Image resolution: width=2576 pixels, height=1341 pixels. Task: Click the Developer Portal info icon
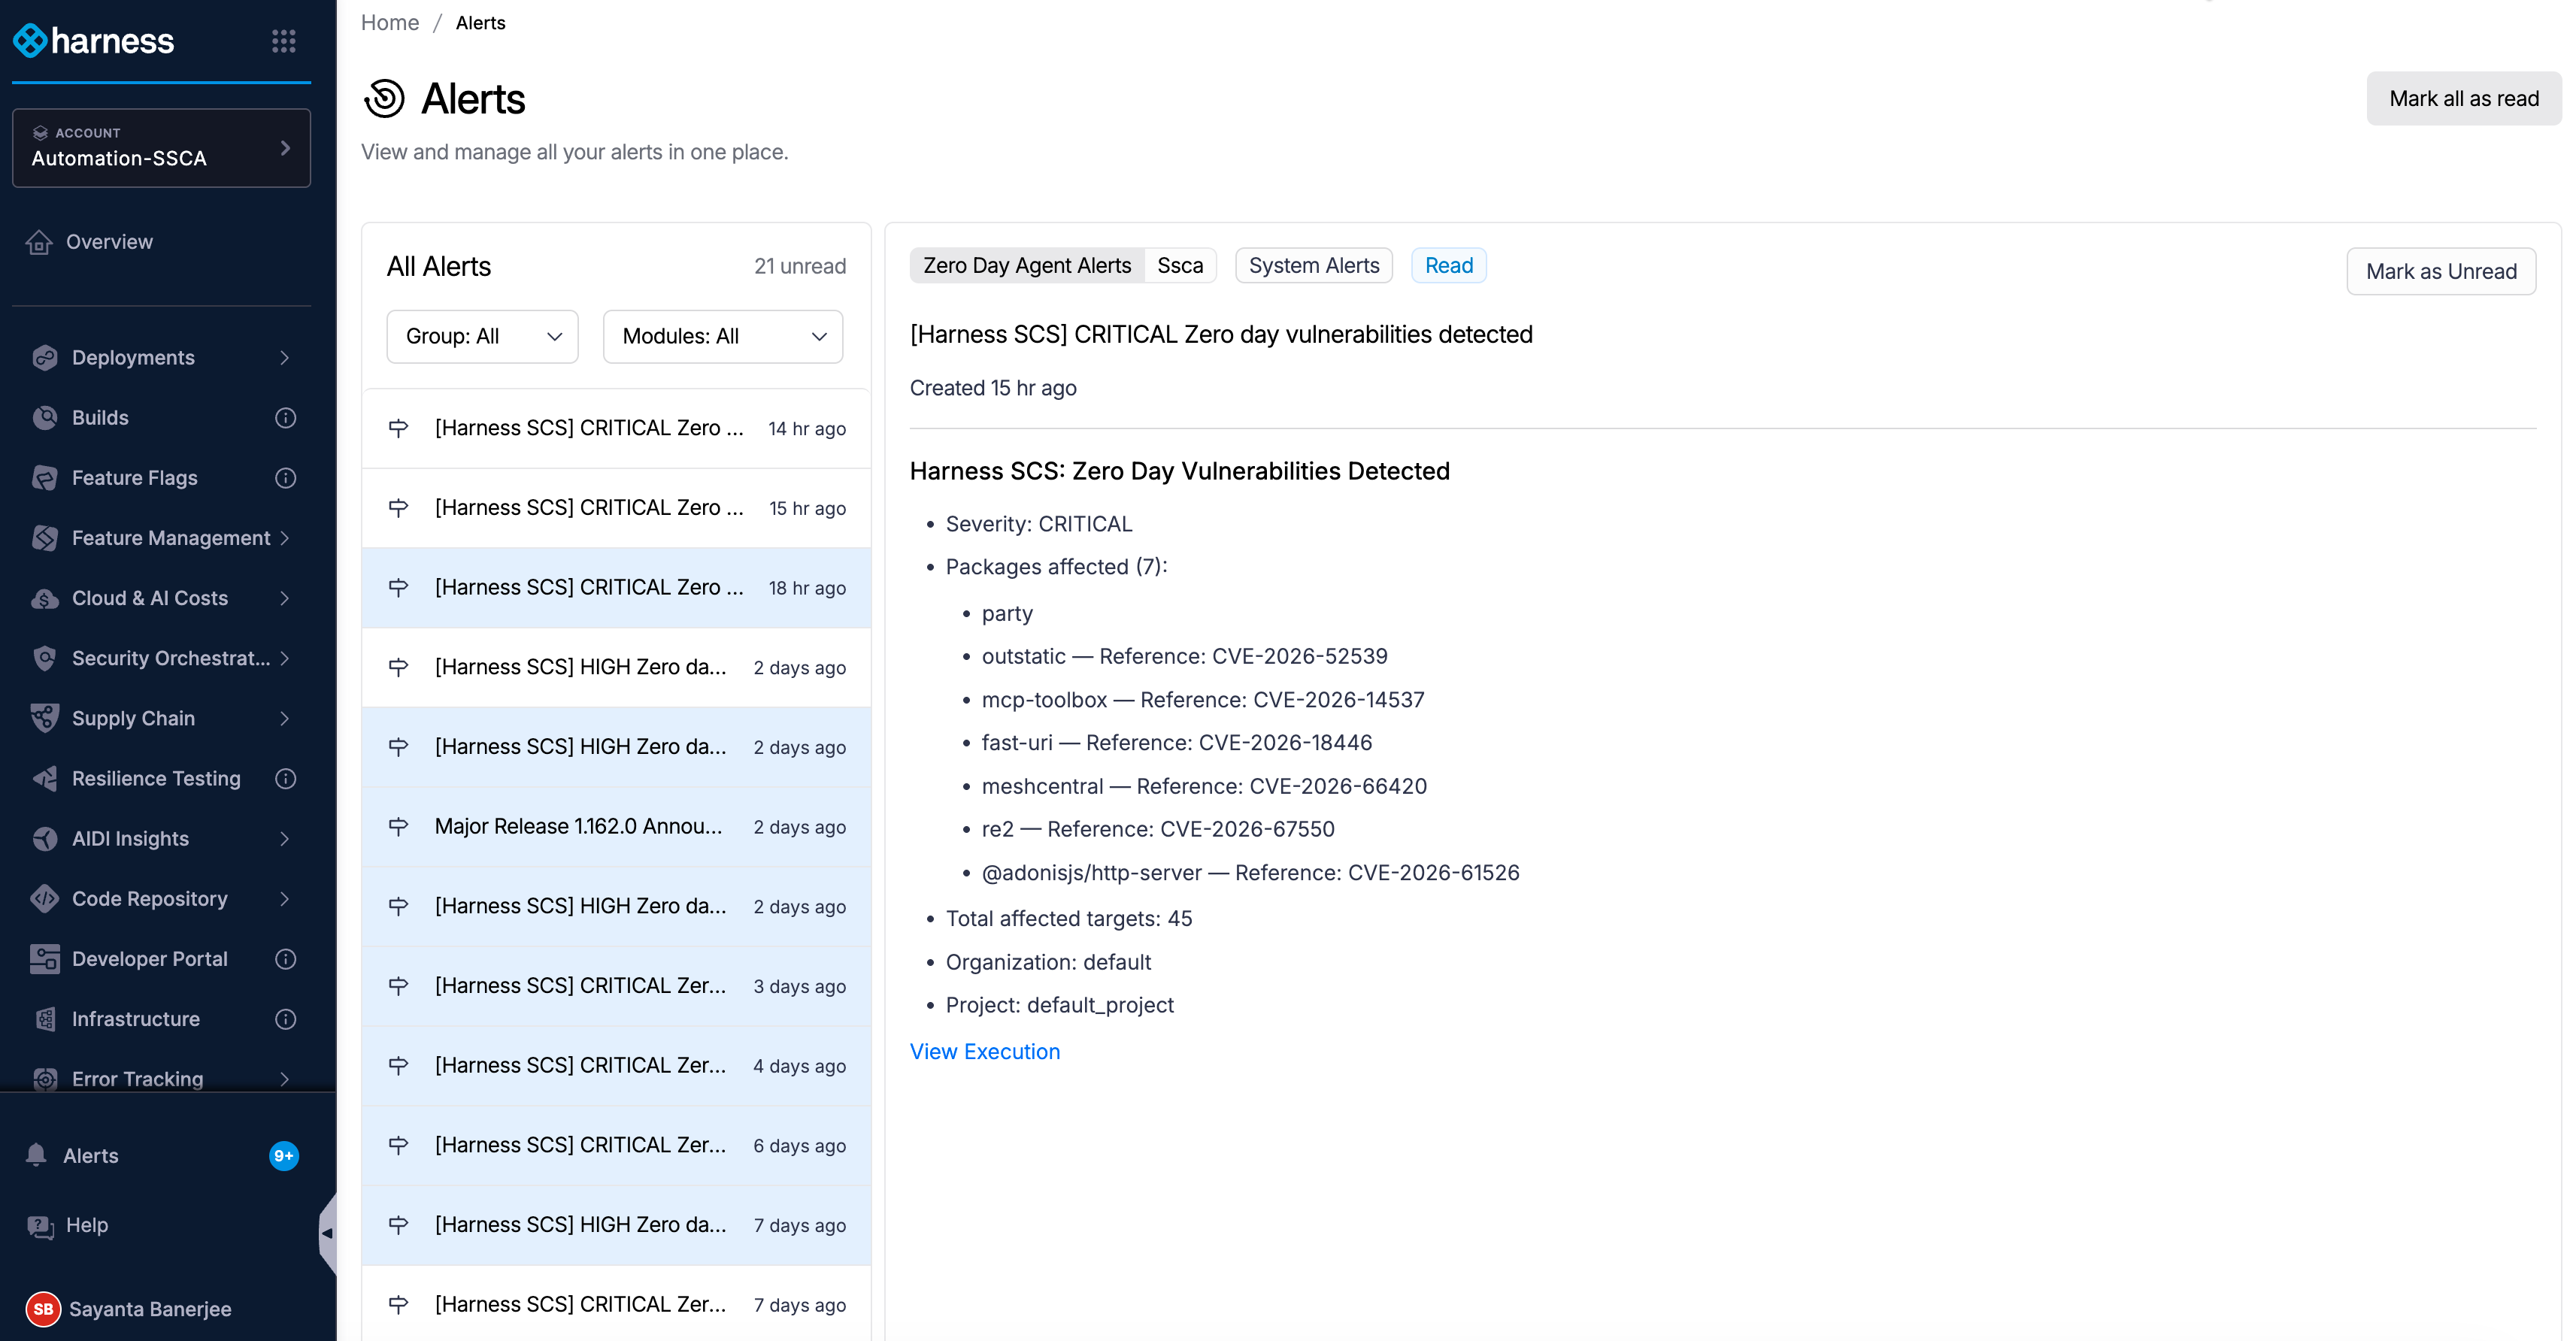pyautogui.click(x=286, y=959)
